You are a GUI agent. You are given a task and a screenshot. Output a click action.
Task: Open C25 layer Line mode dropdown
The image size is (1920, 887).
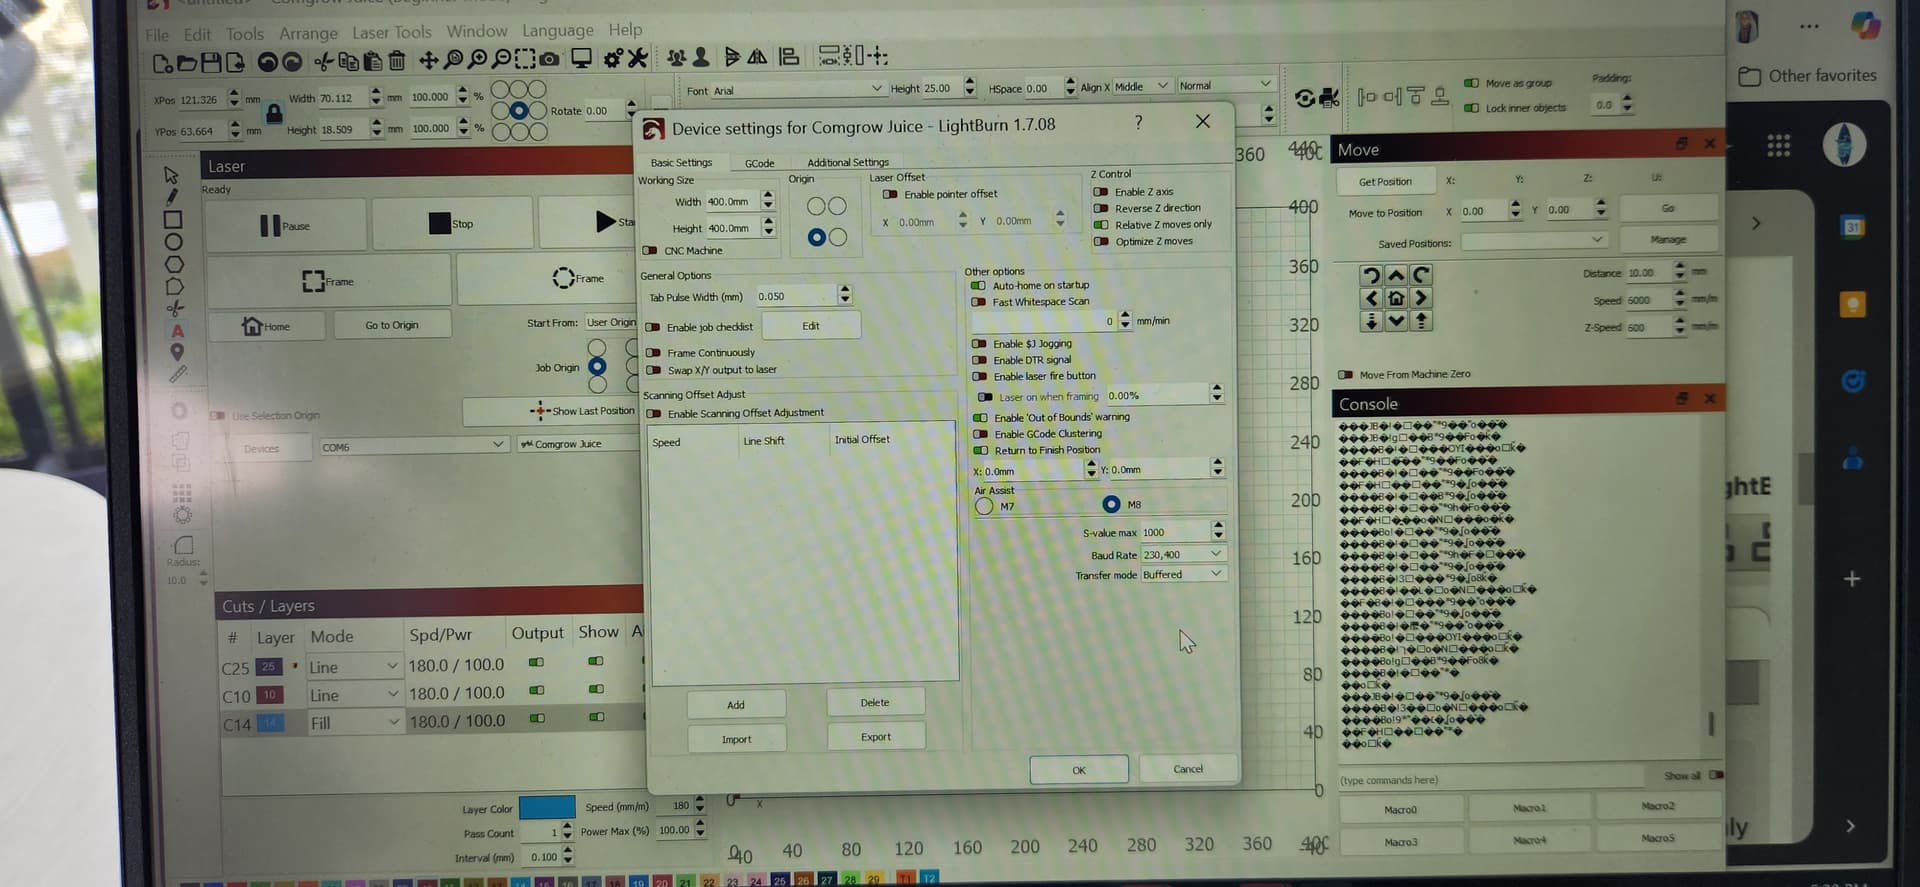coord(353,667)
